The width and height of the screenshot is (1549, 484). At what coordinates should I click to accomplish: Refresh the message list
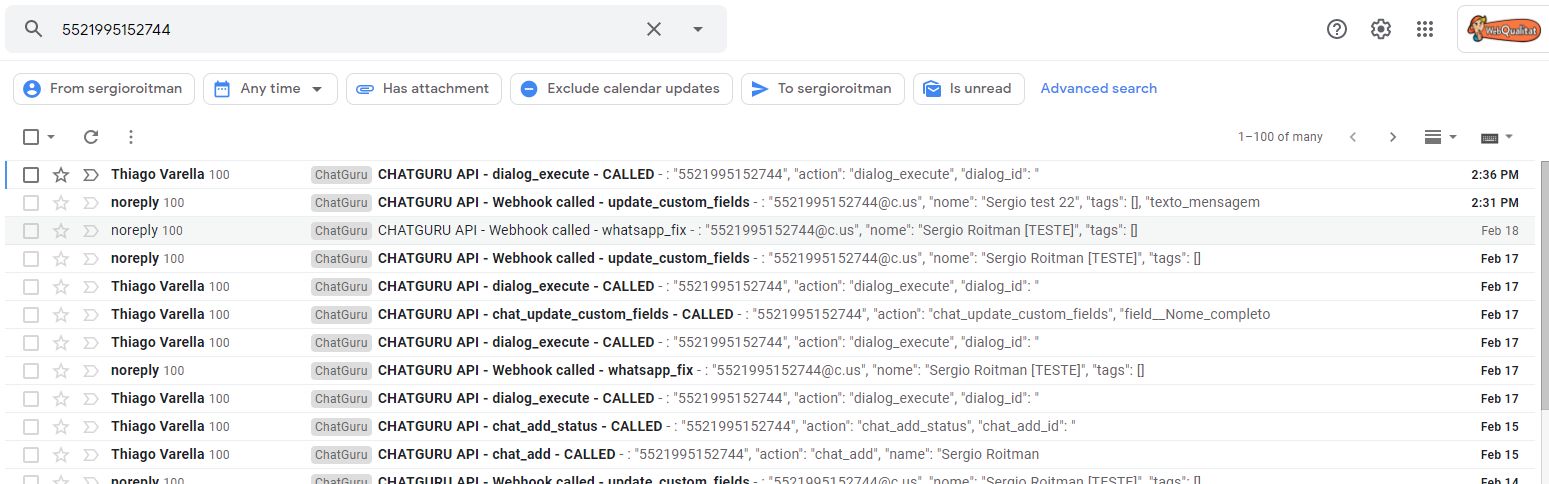(91, 137)
